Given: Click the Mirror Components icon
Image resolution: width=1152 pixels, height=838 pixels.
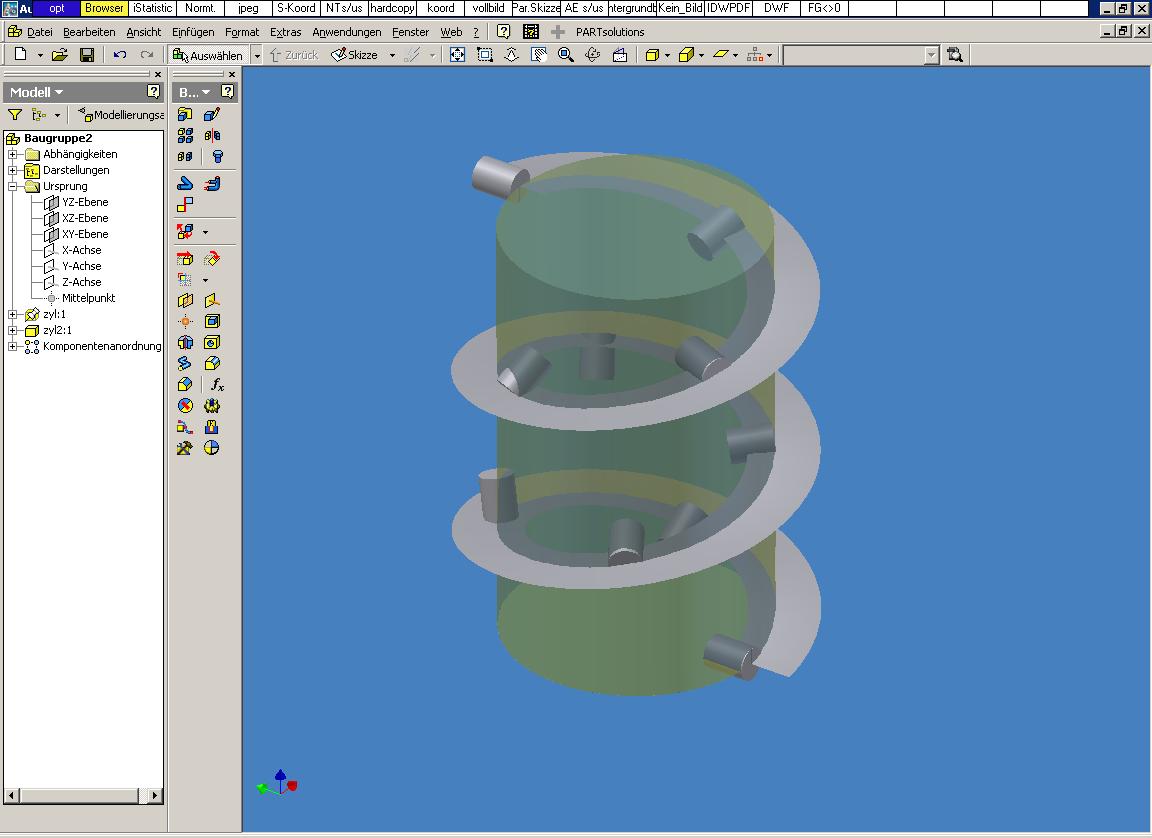Looking at the screenshot, I should click(212, 135).
